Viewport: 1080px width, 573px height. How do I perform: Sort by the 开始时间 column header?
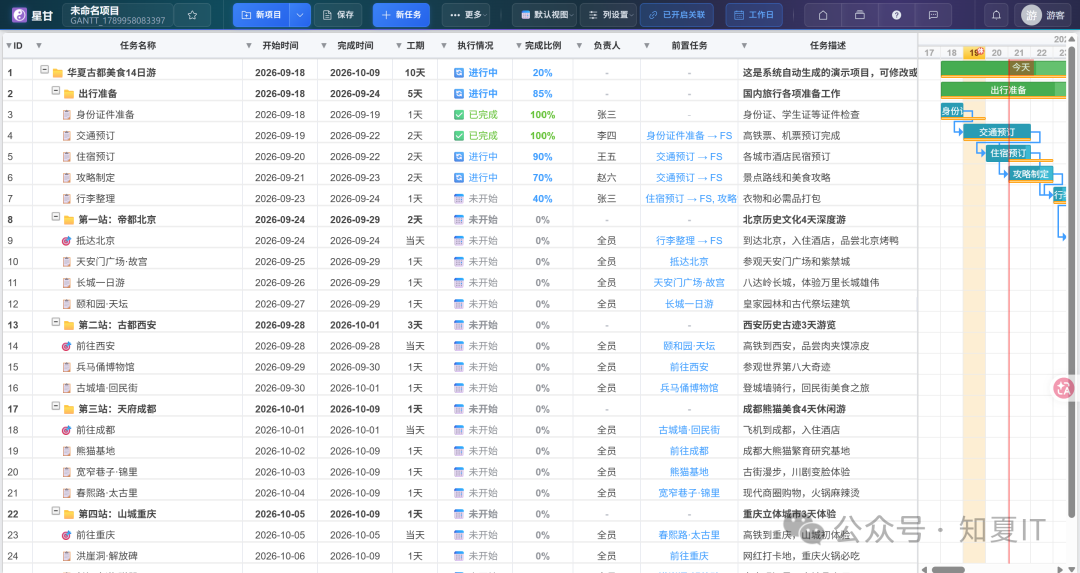click(280, 45)
